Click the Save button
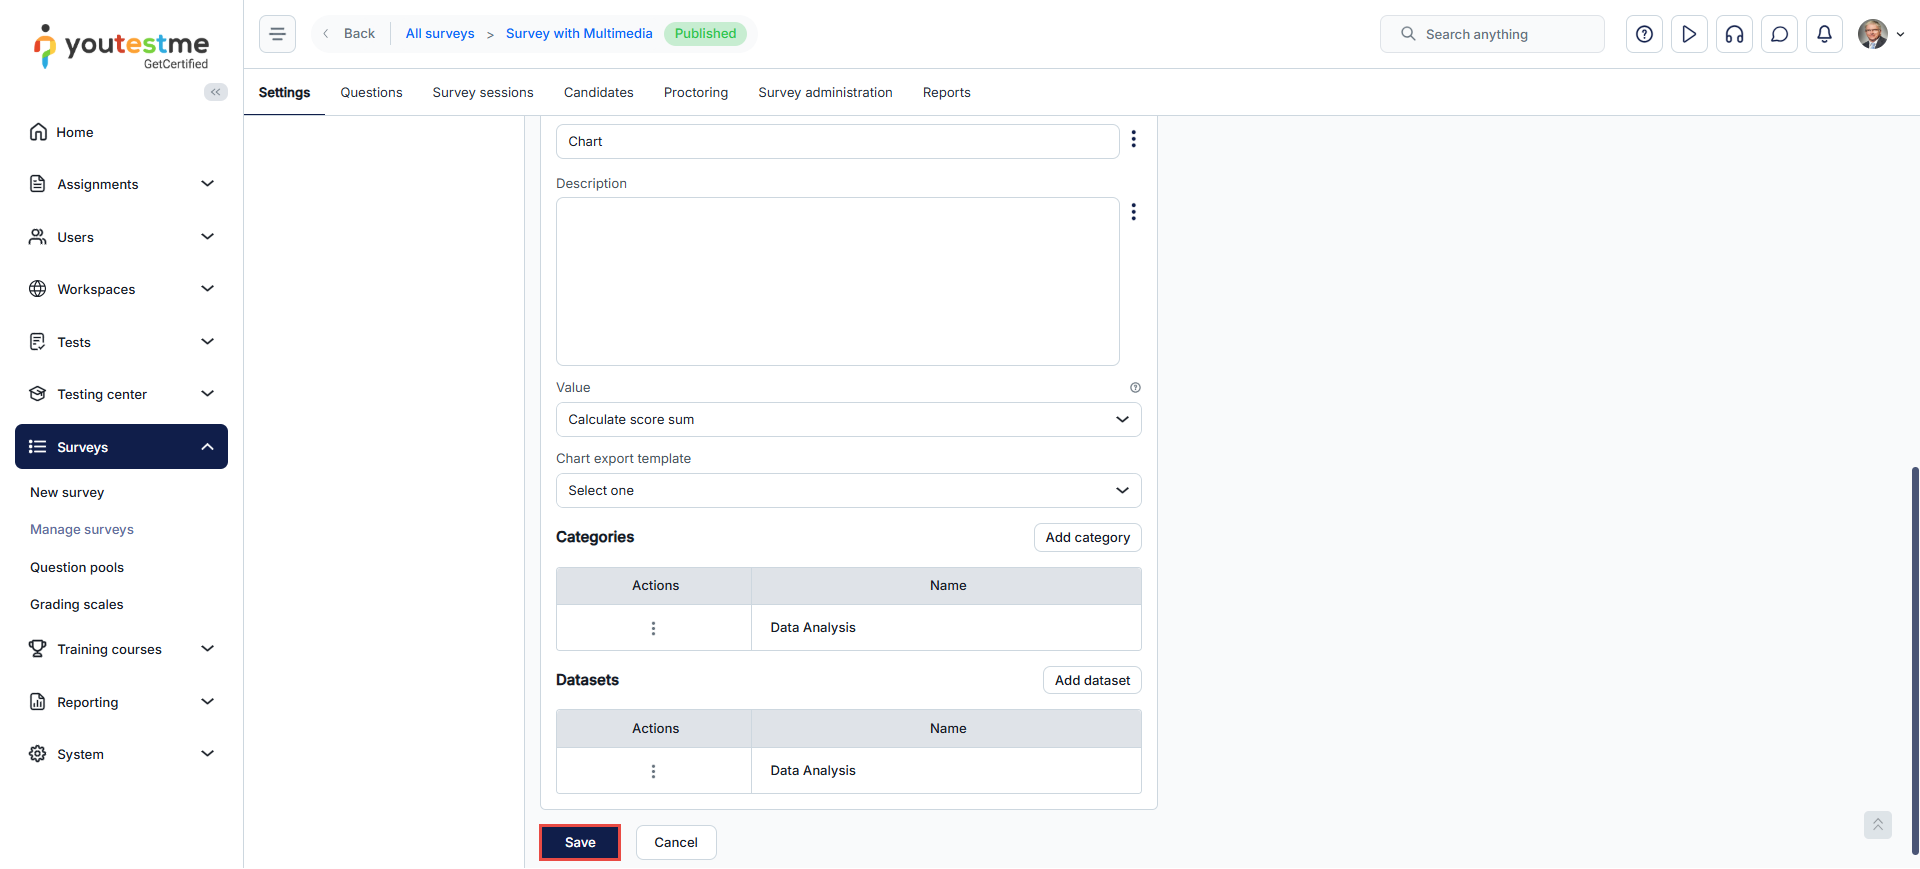The height and width of the screenshot is (869, 1920). click(x=580, y=843)
